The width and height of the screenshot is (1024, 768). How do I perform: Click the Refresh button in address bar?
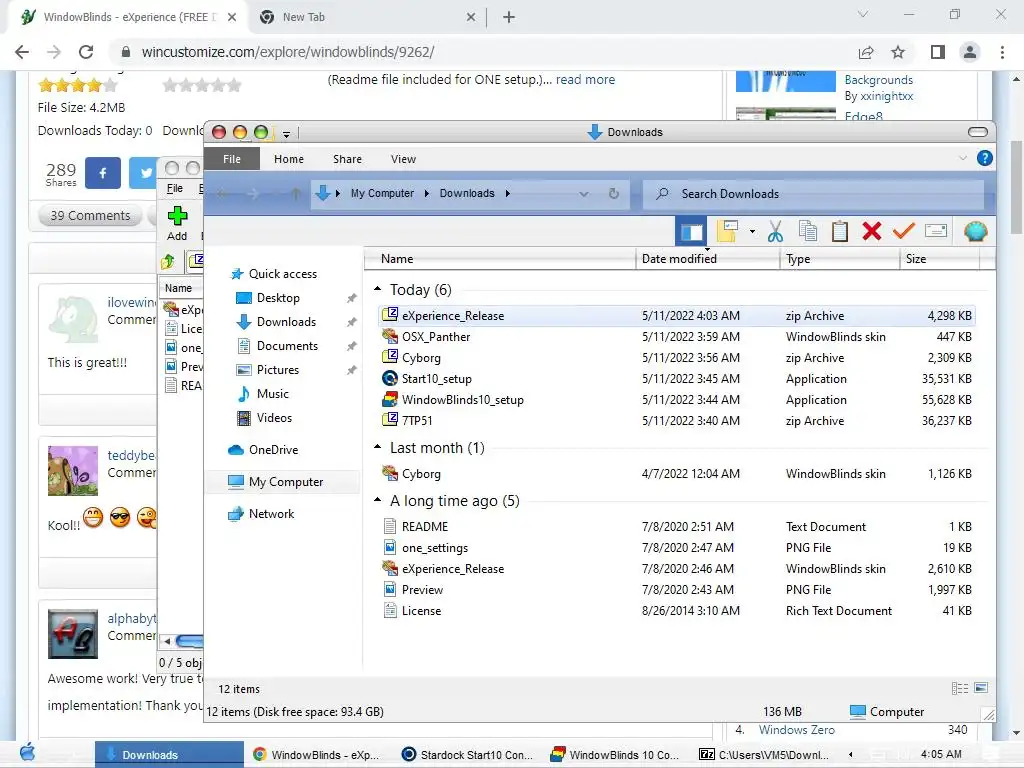(614, 193)
